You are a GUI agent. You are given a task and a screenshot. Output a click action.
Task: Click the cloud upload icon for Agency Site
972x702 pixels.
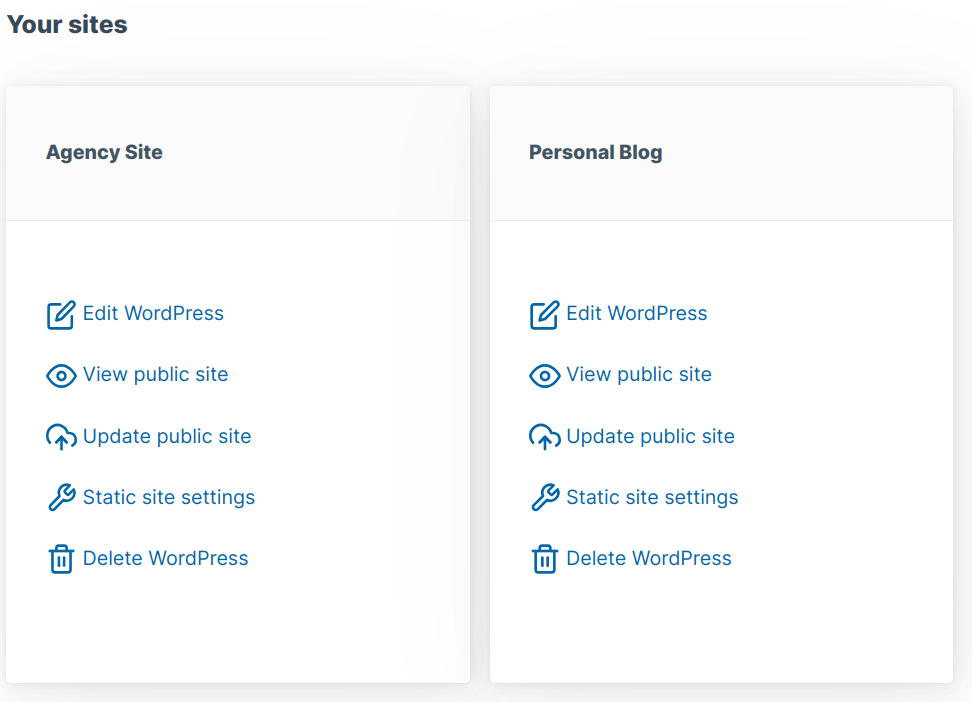point(61,437)
